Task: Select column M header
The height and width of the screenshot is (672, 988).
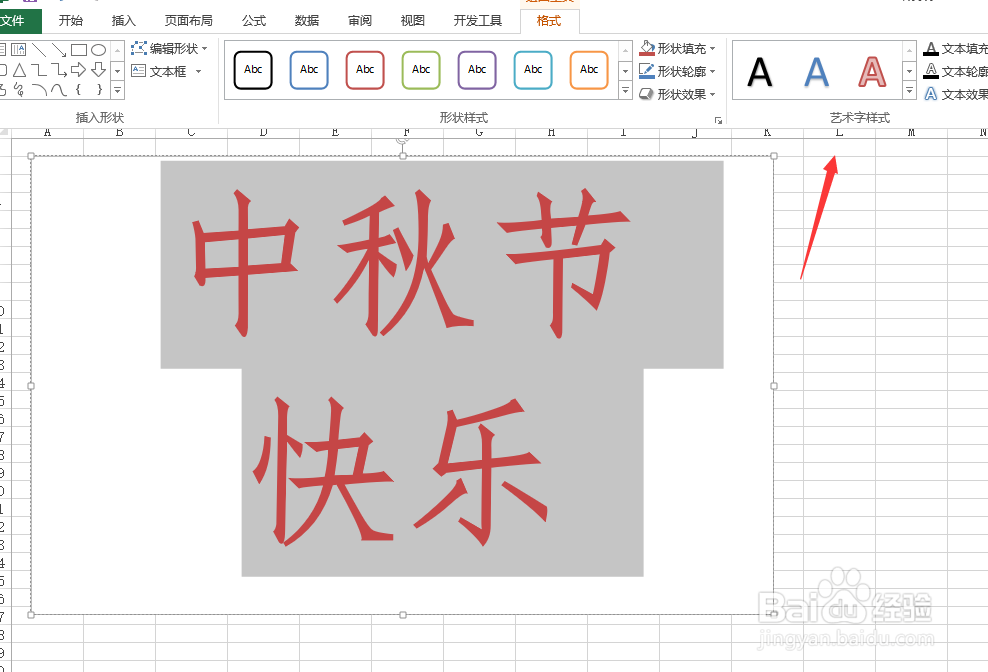Action: (x=911, y=132)
